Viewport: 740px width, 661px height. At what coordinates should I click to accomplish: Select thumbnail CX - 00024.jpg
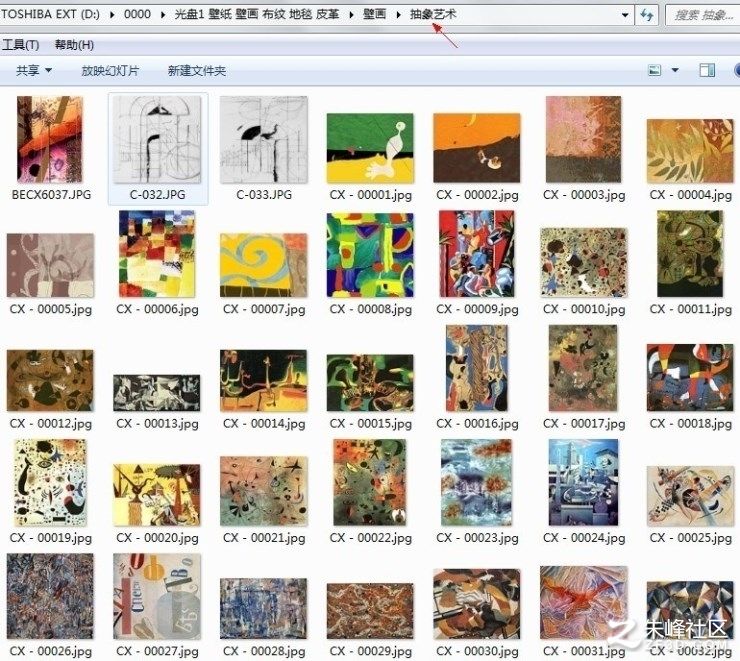click(x=583, y=483)
